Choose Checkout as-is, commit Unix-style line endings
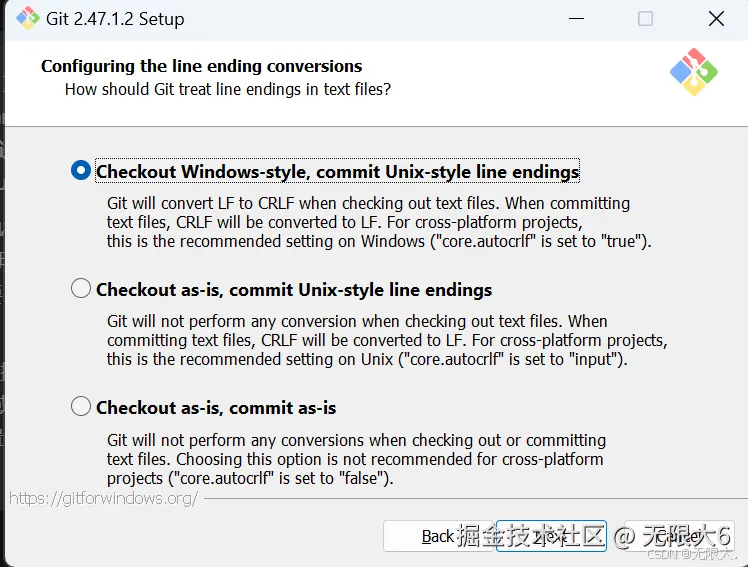748x567 pixels. 81,289
